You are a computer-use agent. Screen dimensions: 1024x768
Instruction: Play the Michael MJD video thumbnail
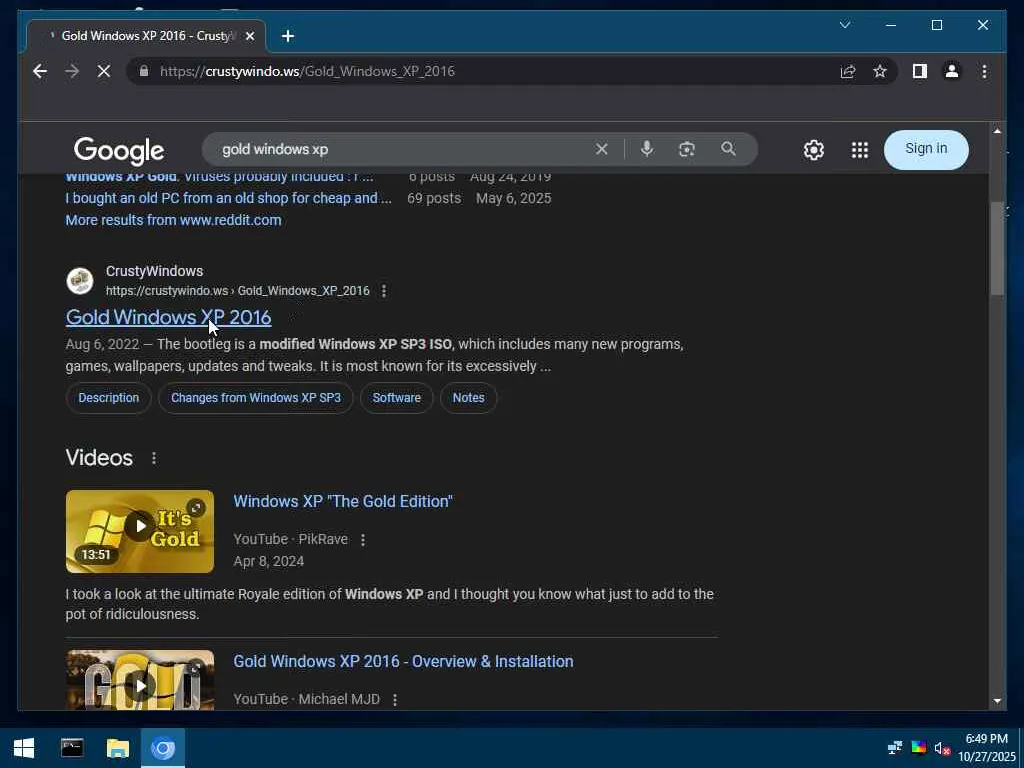click(140, 680)
